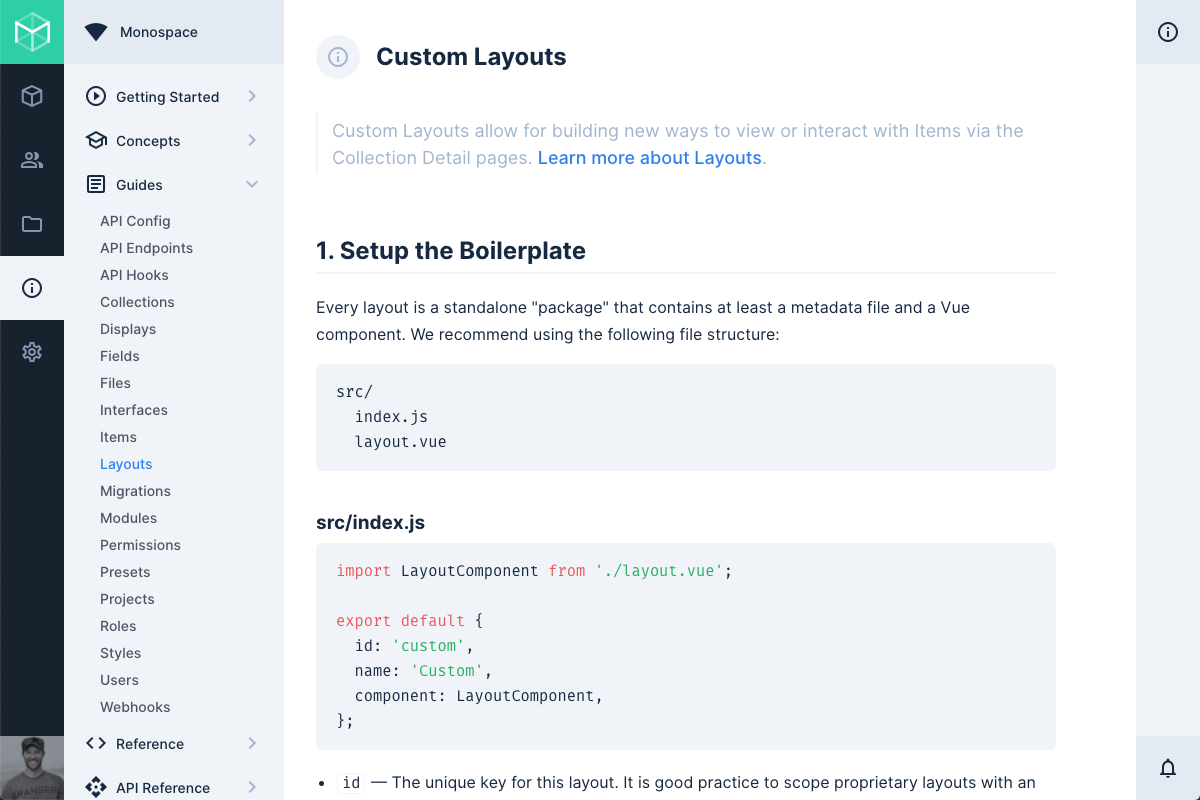Open the Documentation module icon
The image size is (1200, 800).
(32, 288)
